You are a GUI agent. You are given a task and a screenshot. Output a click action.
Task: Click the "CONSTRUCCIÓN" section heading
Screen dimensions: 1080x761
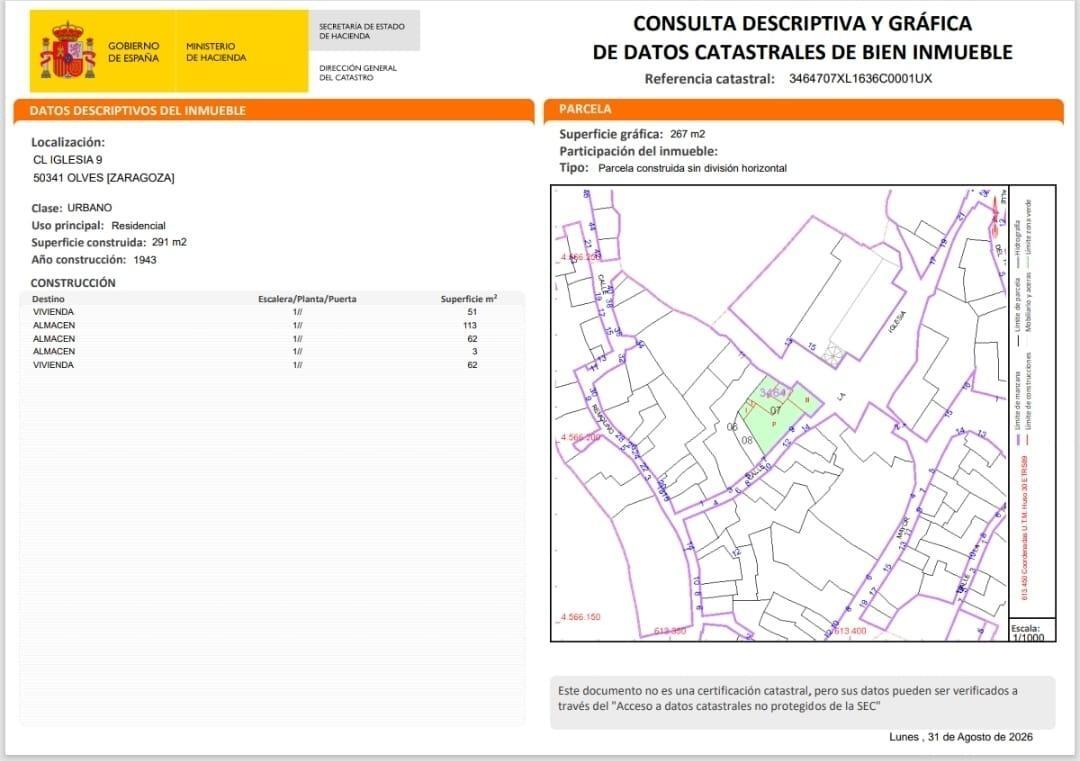tap(73, 283)
